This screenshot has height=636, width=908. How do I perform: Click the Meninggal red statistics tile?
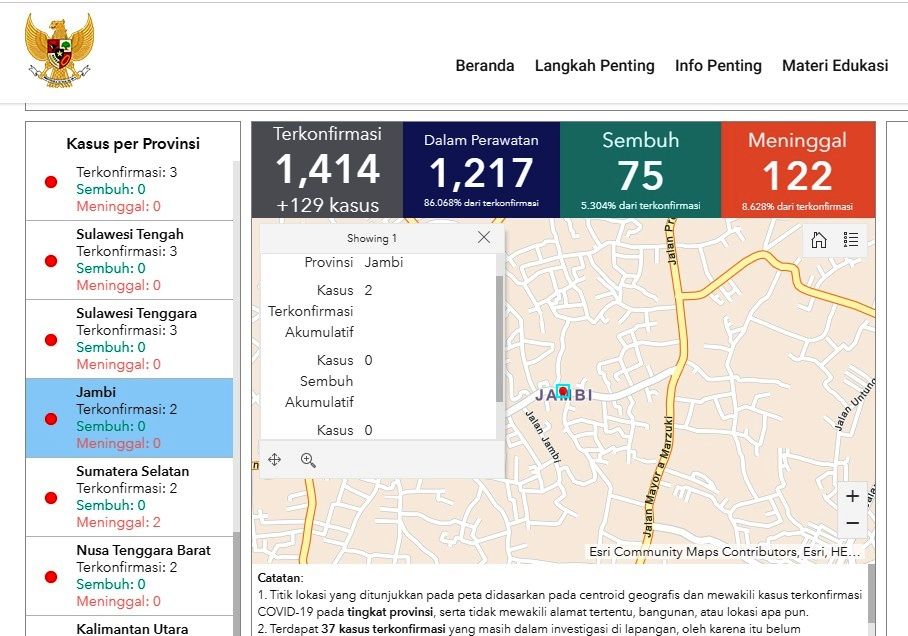click(797, 170)
